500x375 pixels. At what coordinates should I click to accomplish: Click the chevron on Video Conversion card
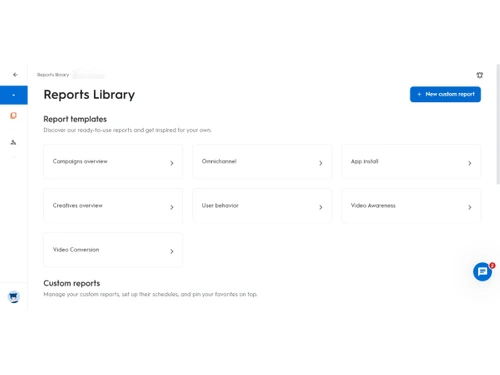[172, 251]
